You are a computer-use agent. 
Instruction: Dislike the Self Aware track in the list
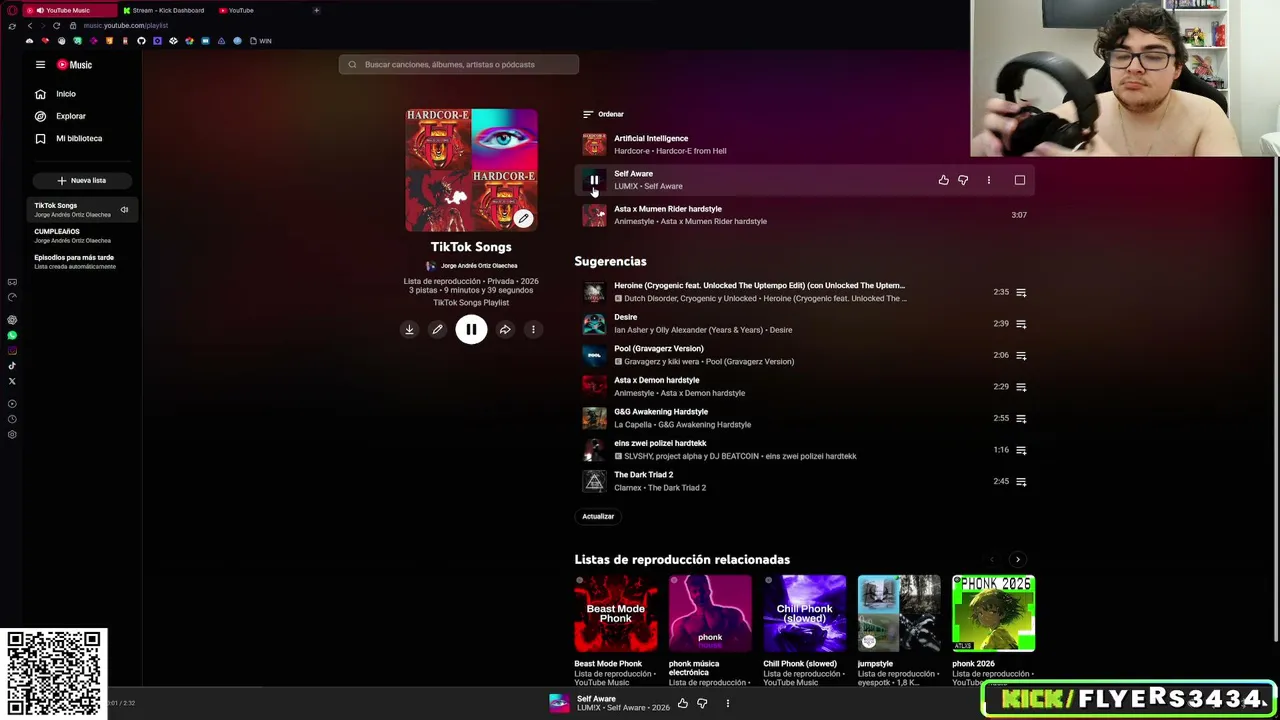(x=963, y=180)
